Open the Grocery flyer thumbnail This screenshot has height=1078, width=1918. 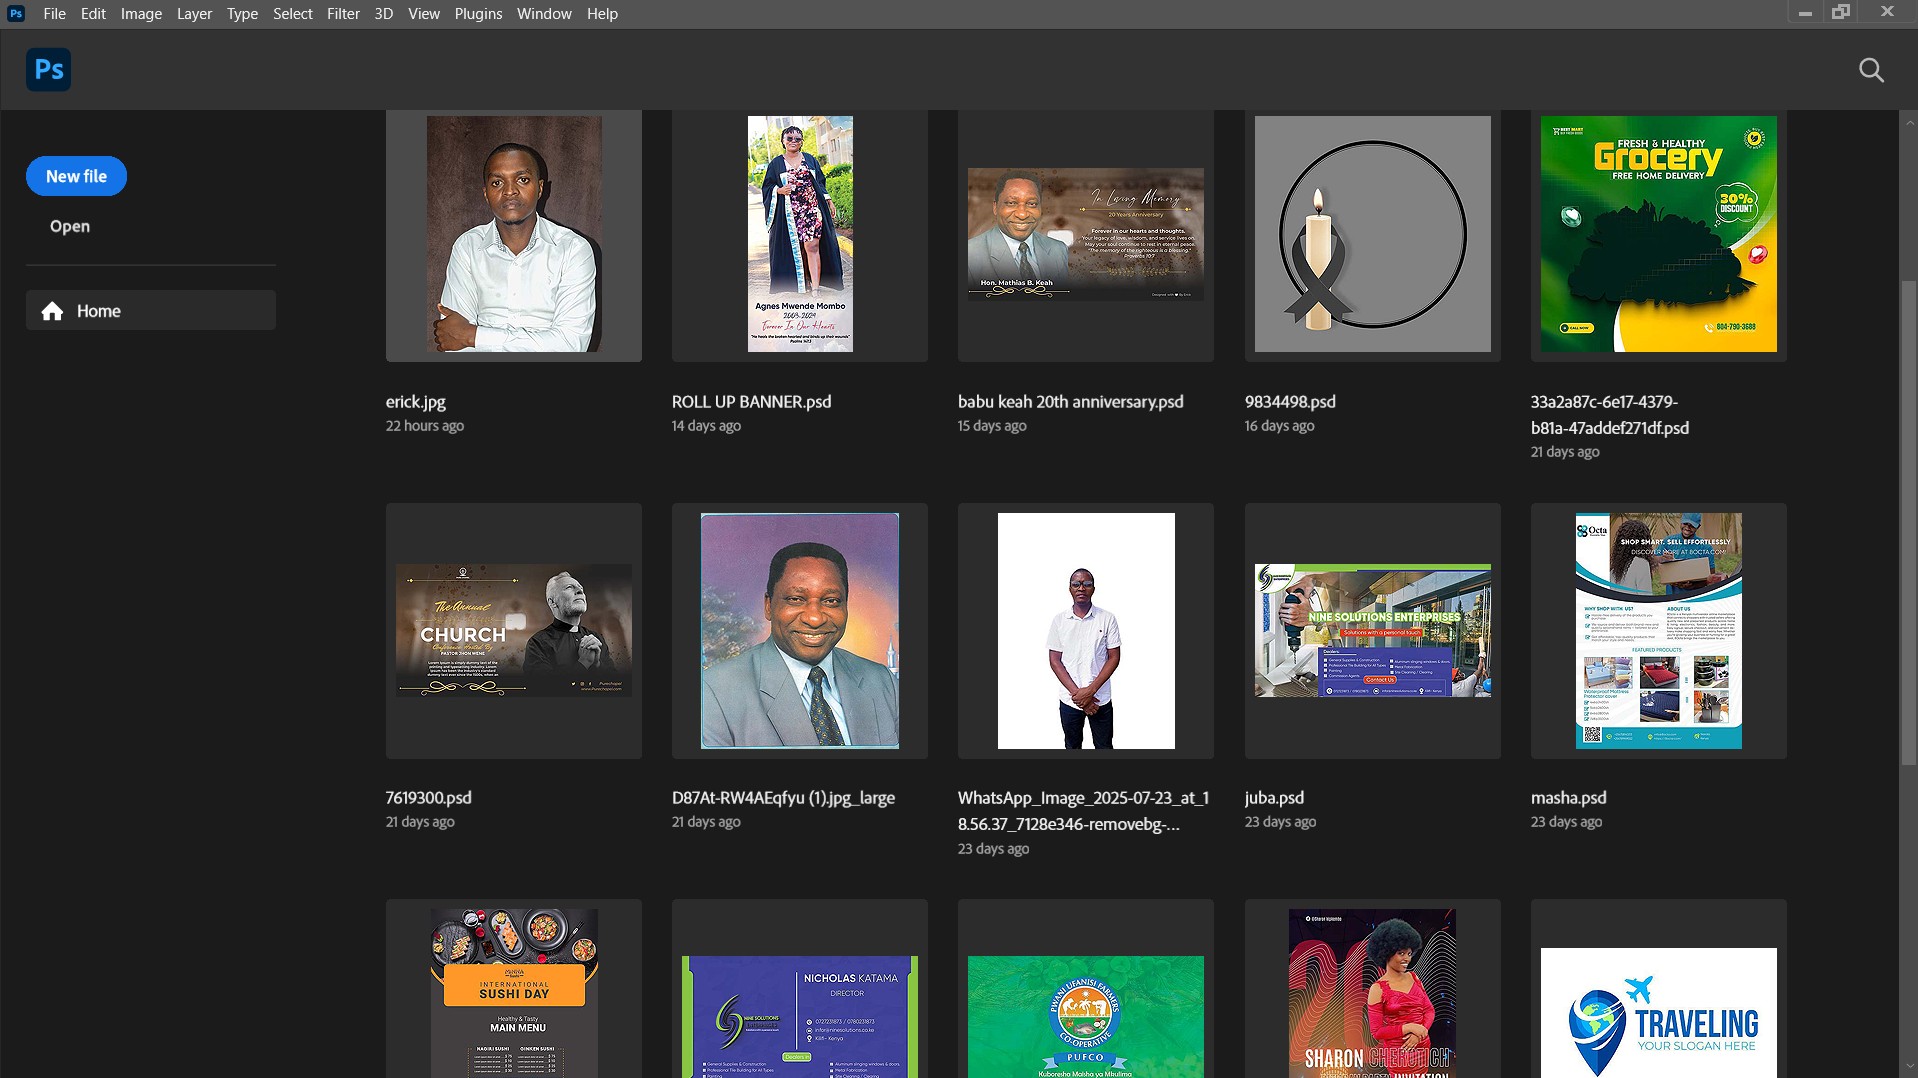click(x=1658, y=234)
